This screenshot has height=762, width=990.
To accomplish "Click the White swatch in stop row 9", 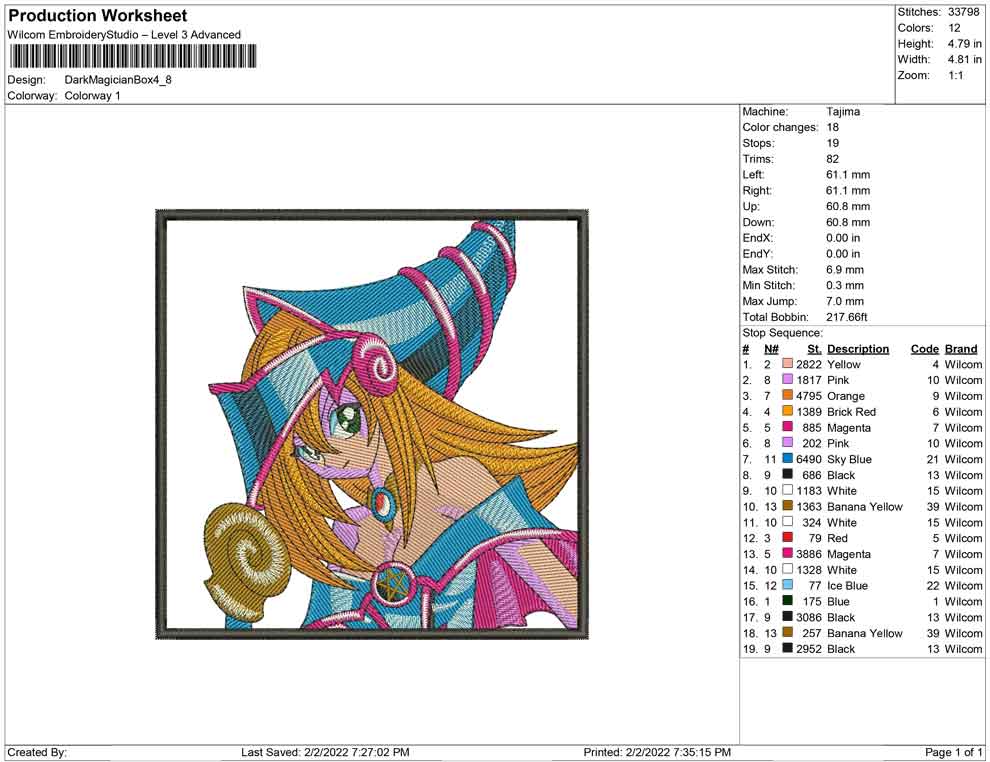I will pos(787,490).
